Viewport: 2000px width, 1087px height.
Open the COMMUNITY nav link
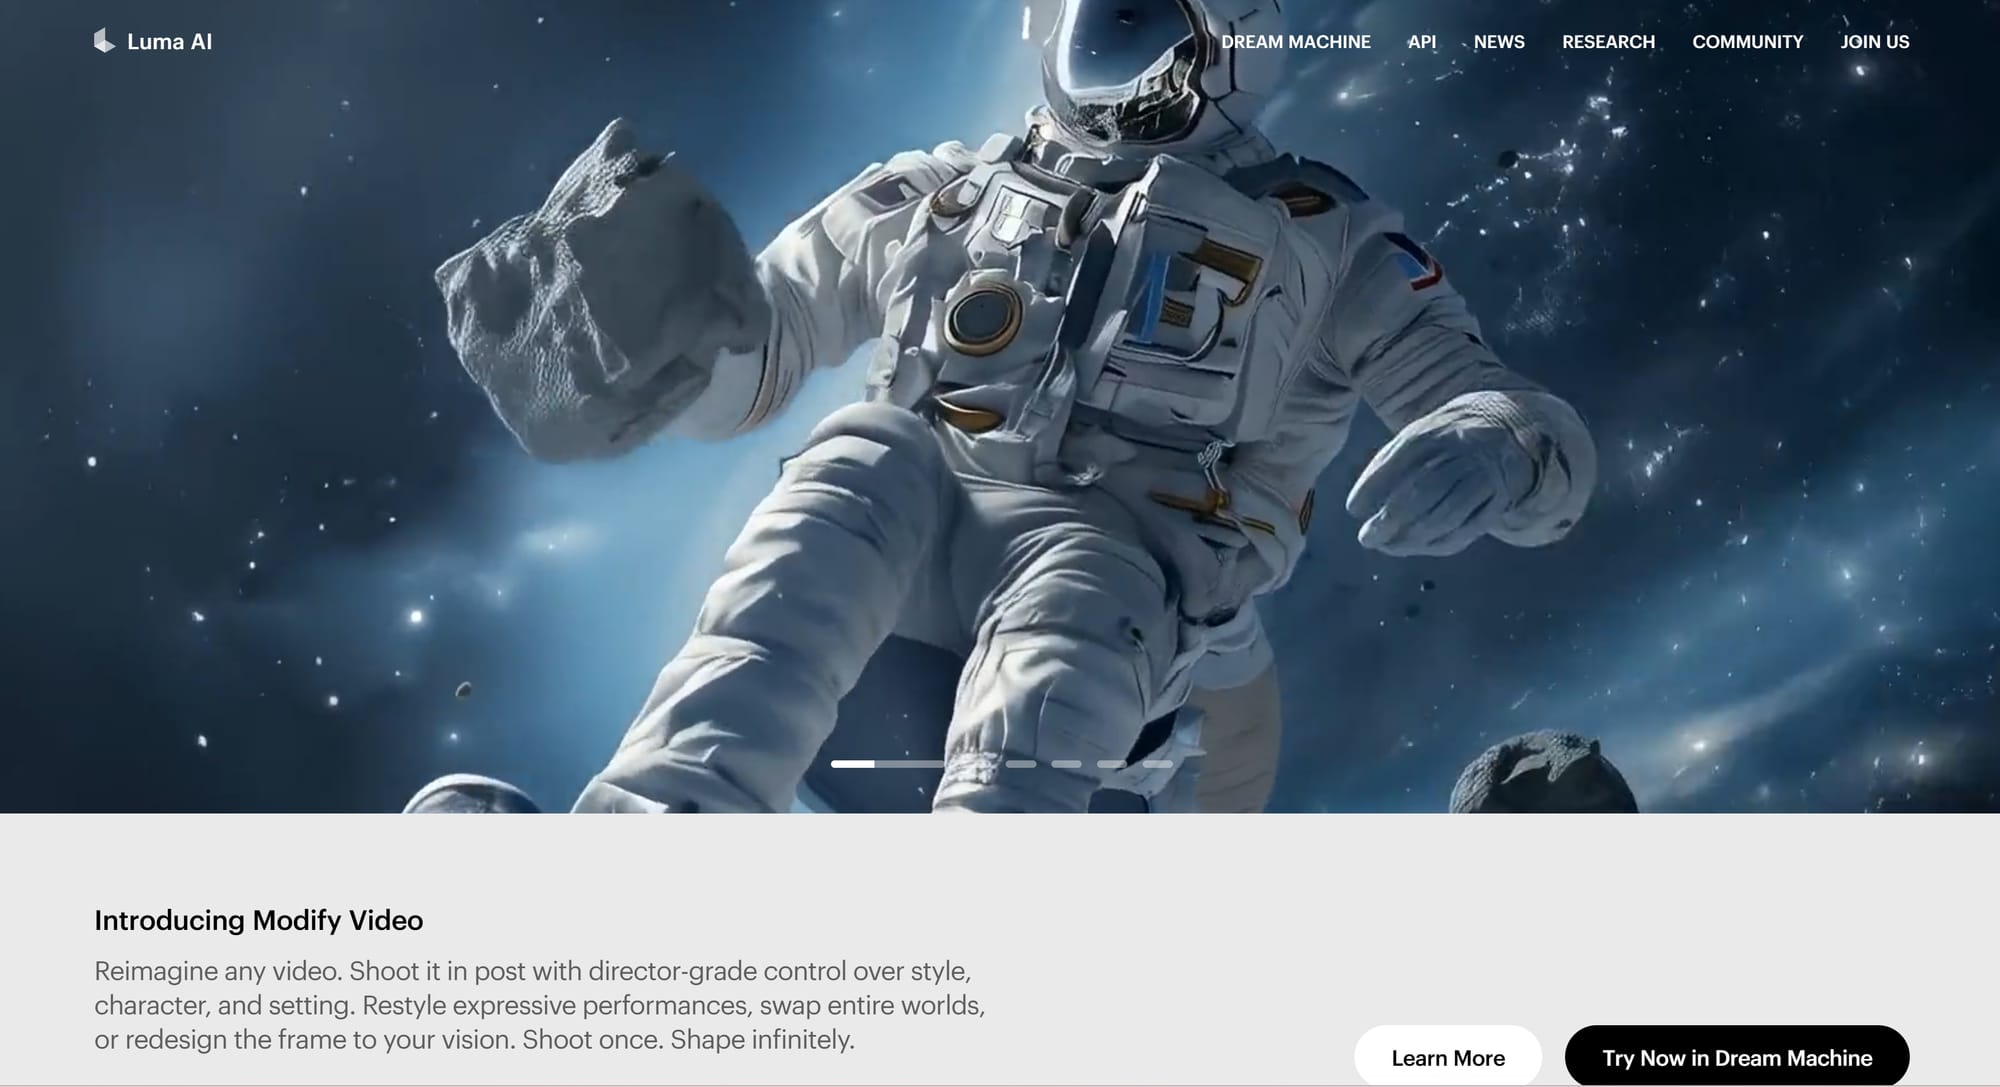[1747, 42]
